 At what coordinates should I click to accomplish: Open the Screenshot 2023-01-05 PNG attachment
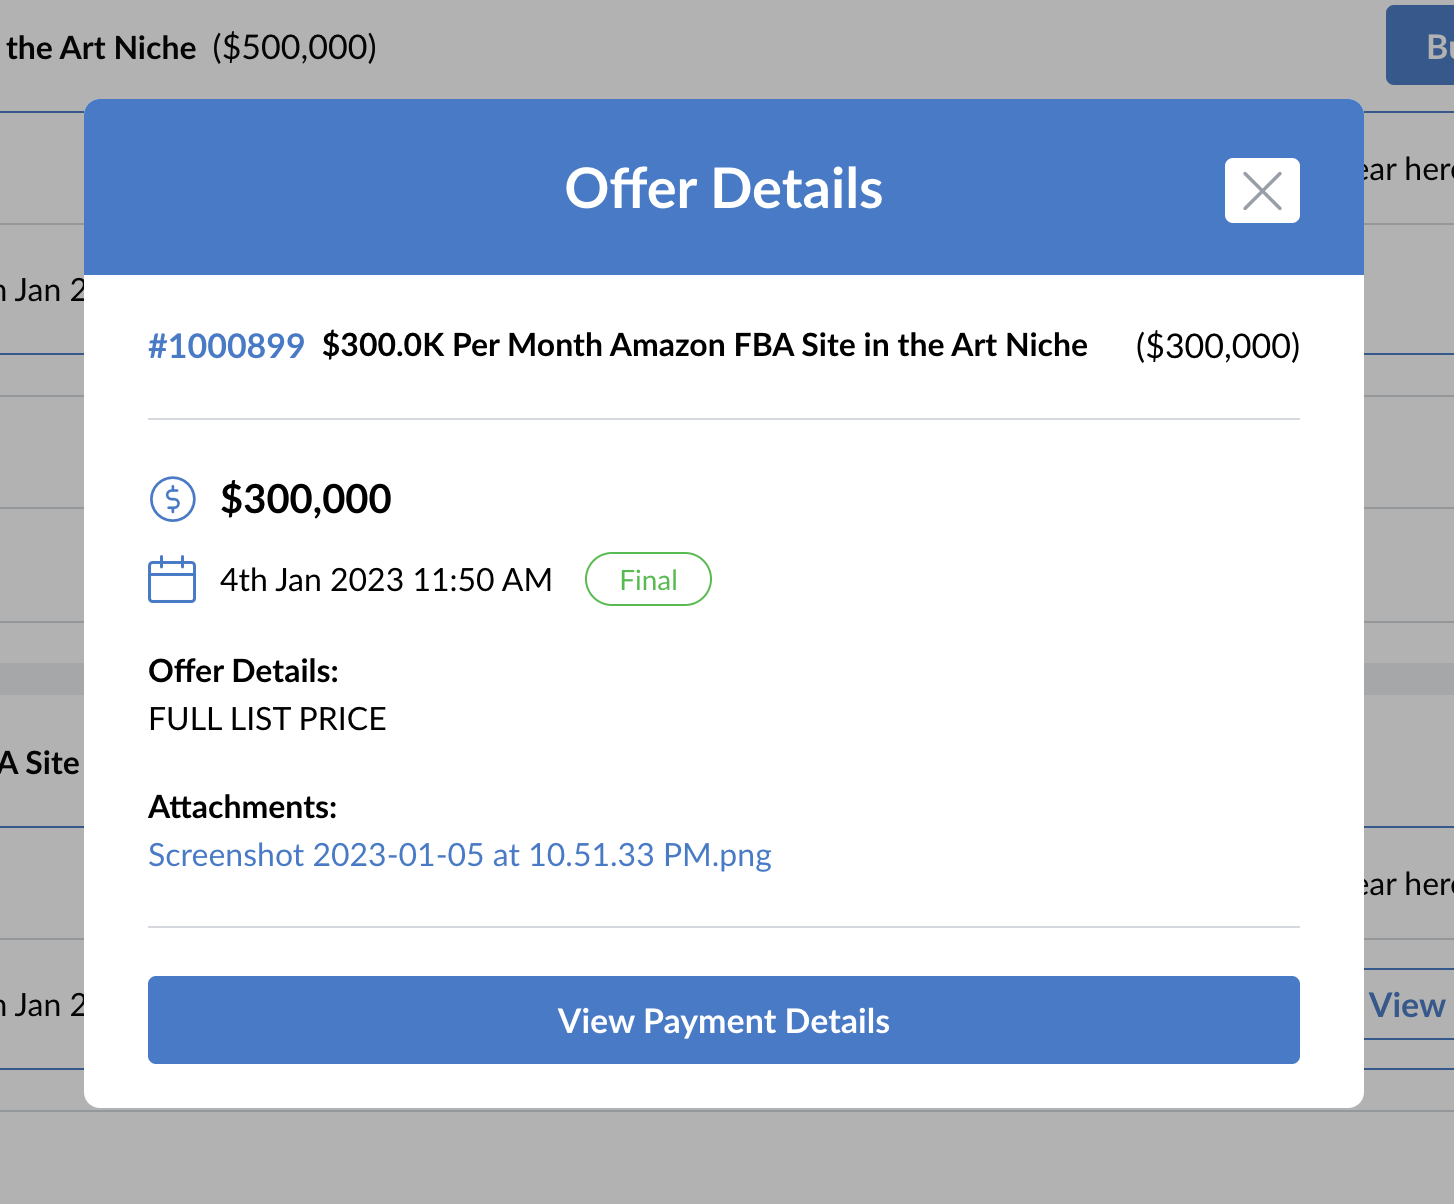(460, 855)
